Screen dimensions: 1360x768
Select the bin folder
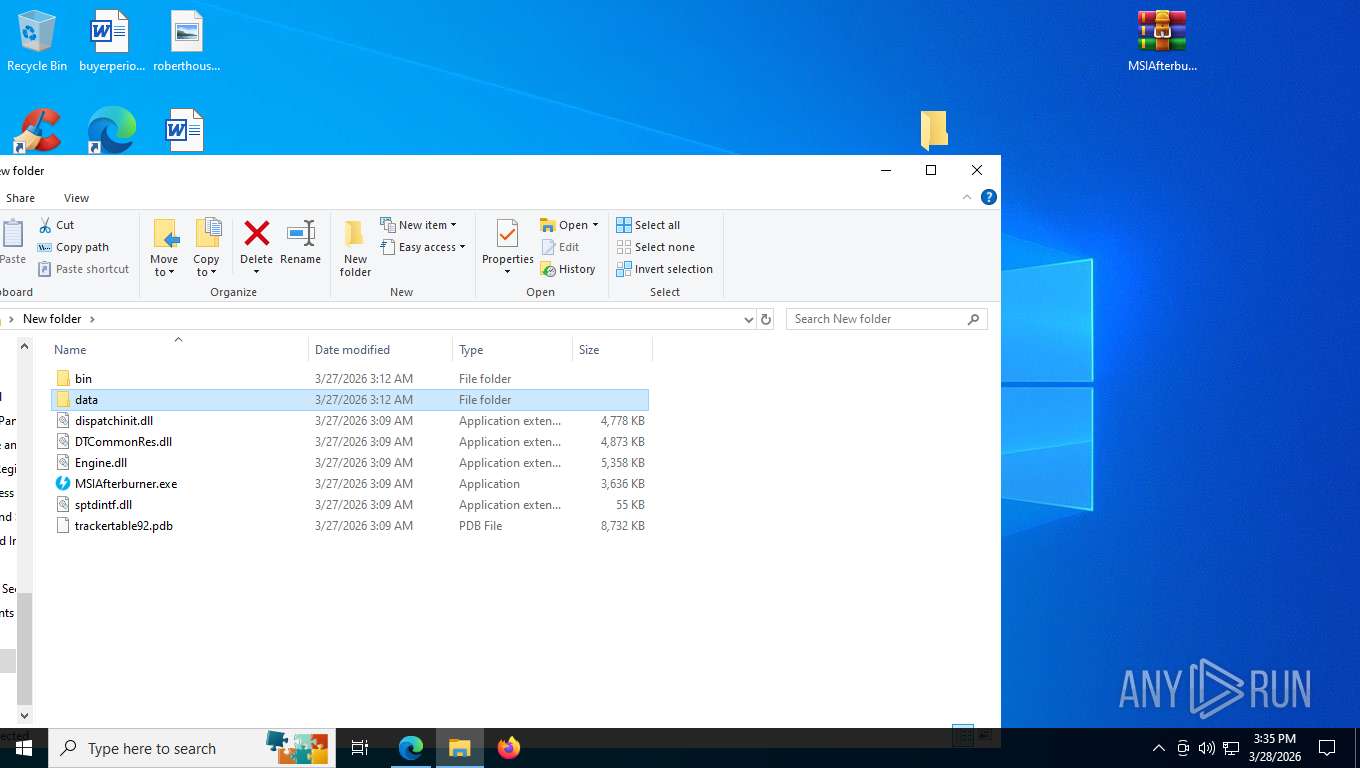pyautogui.click(x=350, y=379)
